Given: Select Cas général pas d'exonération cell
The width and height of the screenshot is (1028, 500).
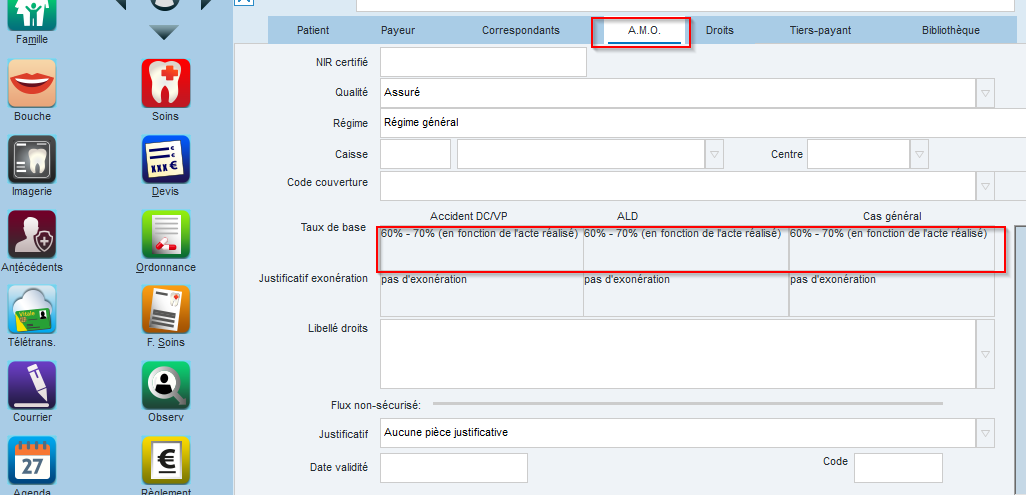Looking at the screenshot, I should tap(892, 295).
